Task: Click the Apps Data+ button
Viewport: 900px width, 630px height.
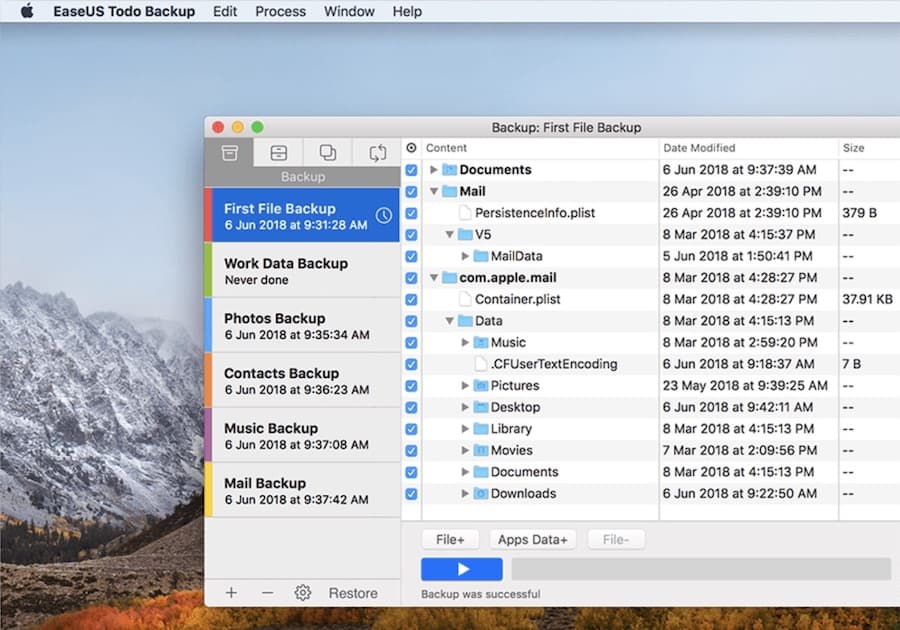Action: pos(533,538)
